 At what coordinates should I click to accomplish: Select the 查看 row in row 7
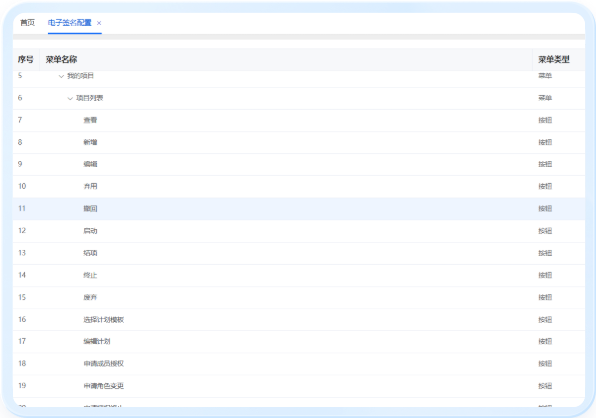click(299, 120)
